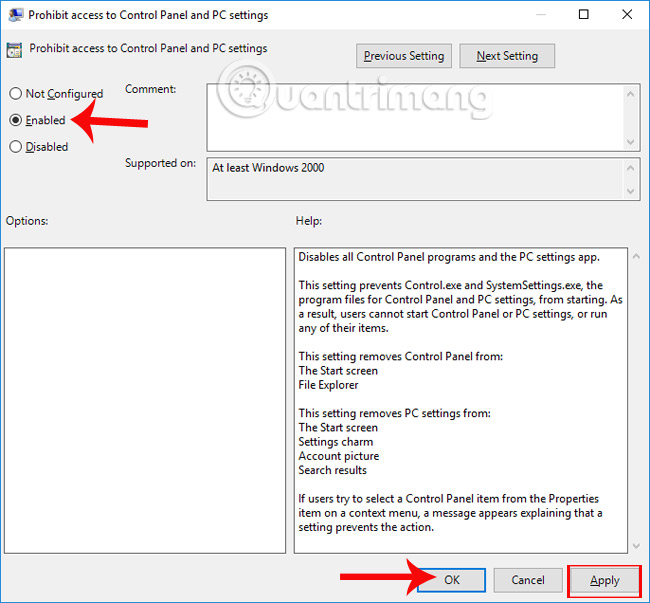
Task: Click the 'Comment:' label
Action: [150, 89]
